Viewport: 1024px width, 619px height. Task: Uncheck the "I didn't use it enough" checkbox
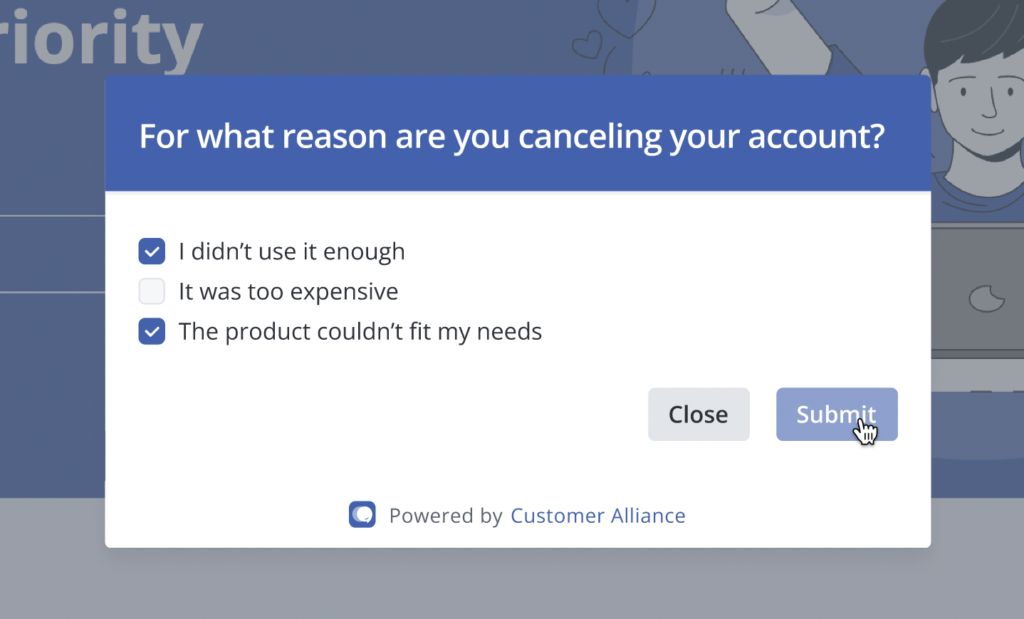point(152,251)
